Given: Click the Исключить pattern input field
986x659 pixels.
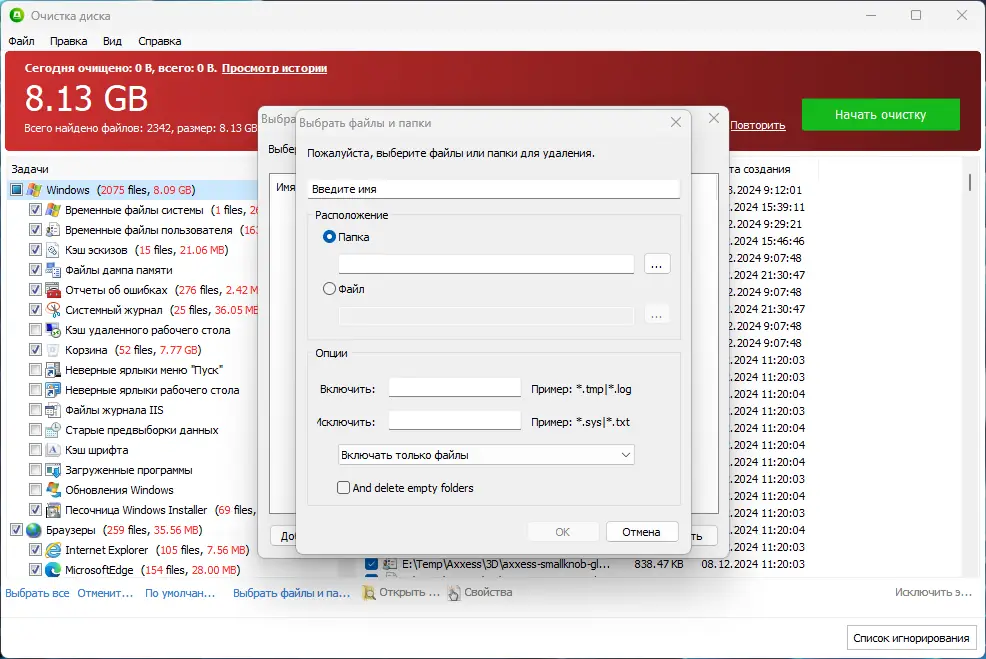Looking at the screenshot, I should click(x=455, y=421).
